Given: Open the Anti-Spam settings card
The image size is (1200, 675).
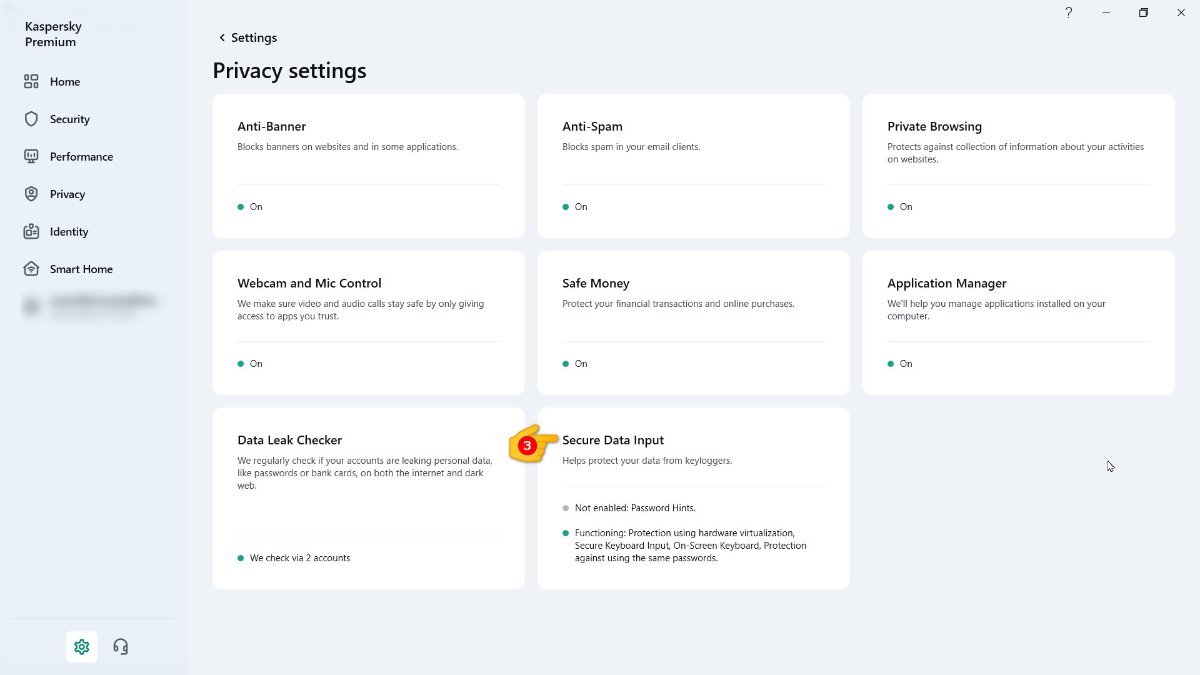Looking at the screenshot, I should coord(693,166).
